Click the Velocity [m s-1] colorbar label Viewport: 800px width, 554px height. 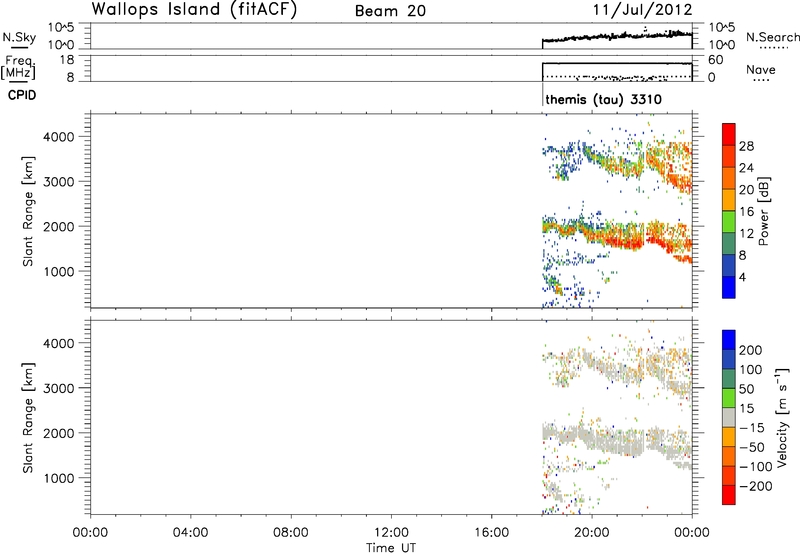782,417
